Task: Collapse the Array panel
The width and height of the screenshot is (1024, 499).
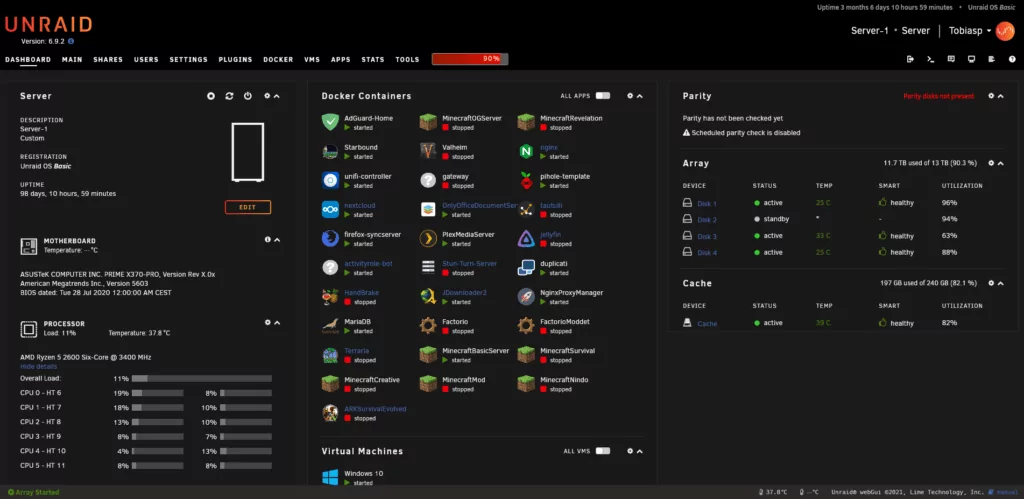Action: [1000, 163]
